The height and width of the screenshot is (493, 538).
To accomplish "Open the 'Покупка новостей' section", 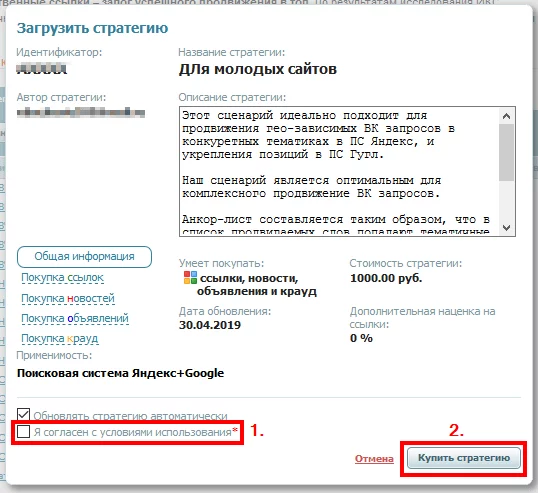I will (68, 298).
